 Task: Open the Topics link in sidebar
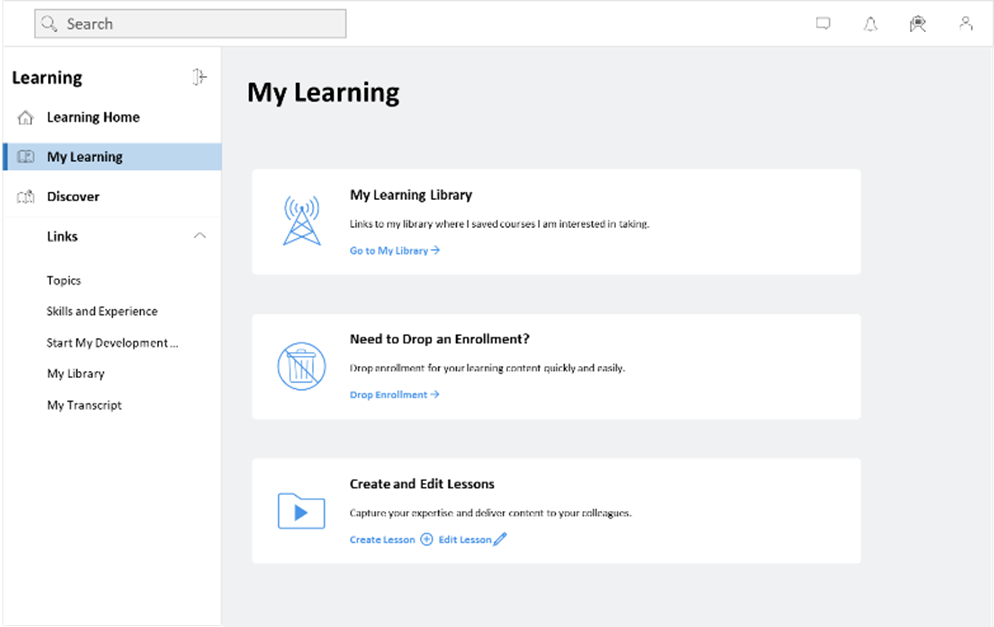pos(64,281)
